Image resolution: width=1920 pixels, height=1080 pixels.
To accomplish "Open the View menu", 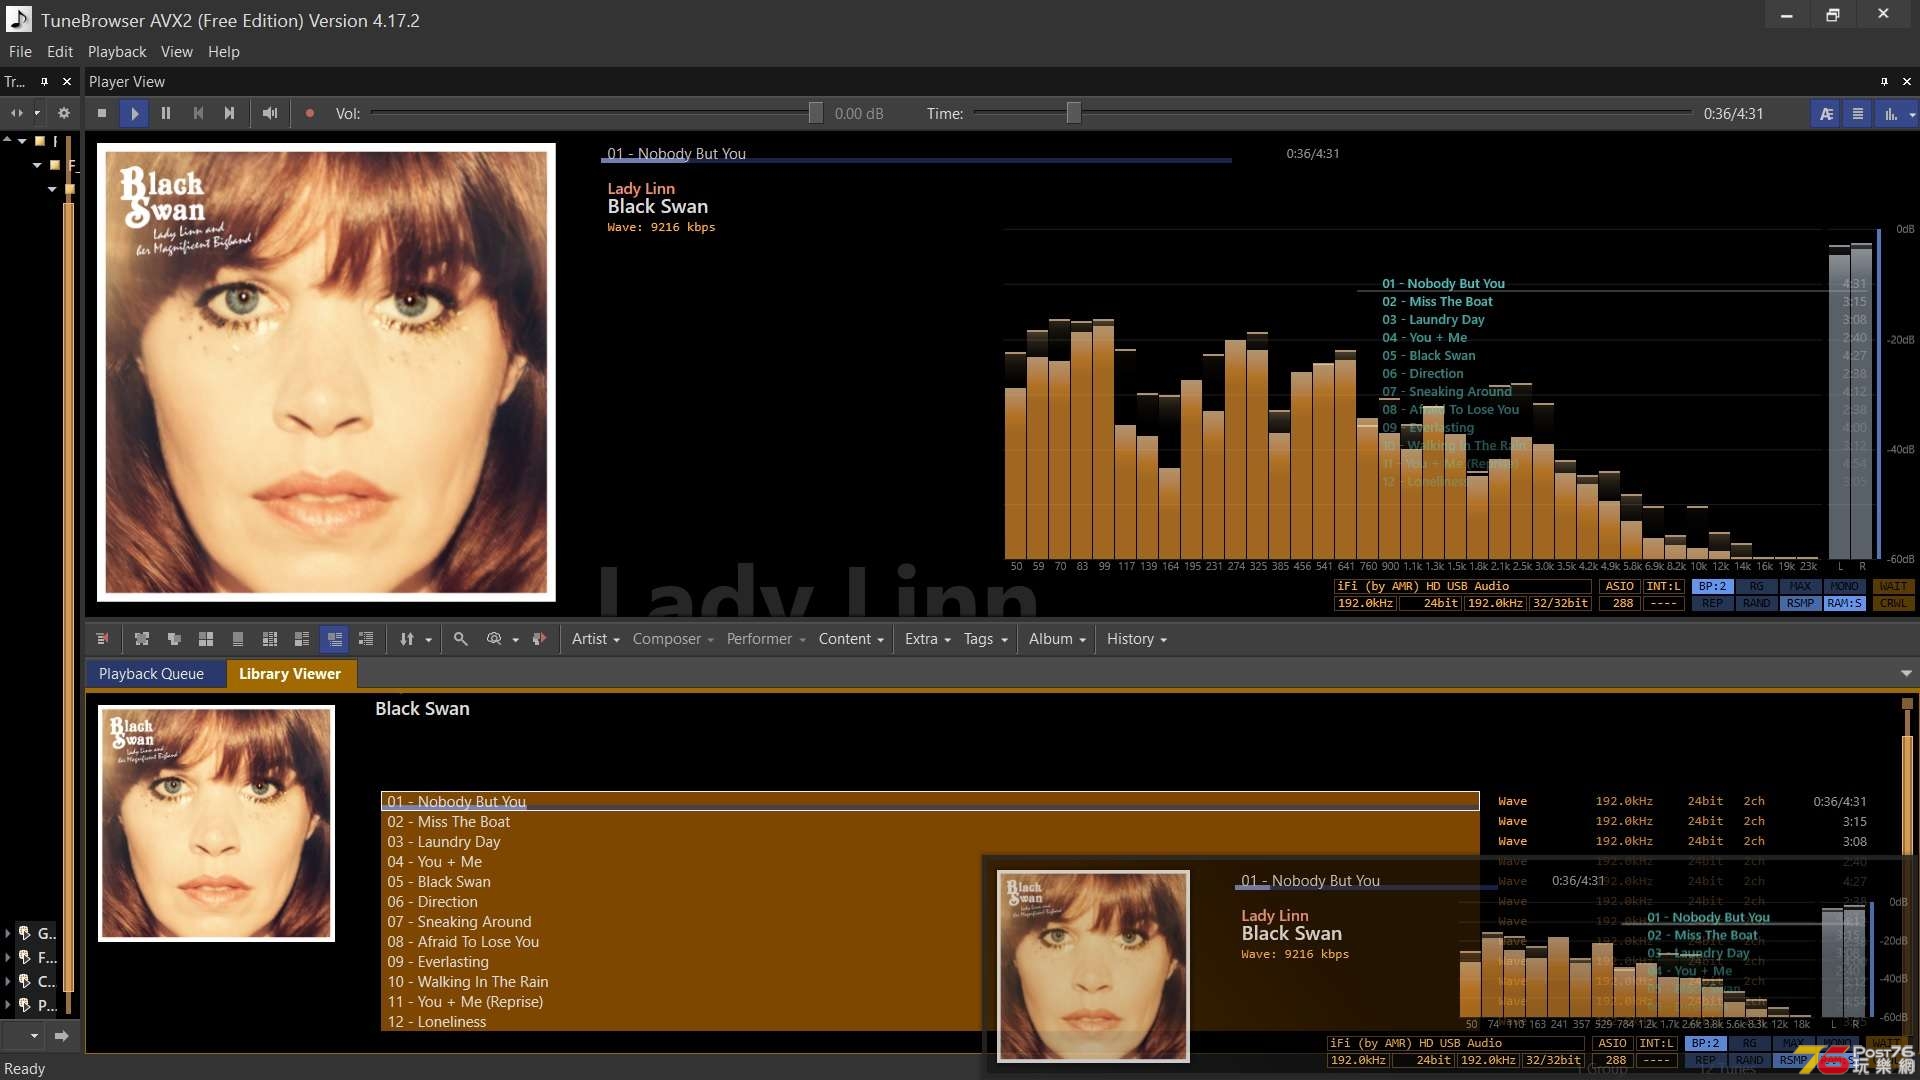I will (176, 52).
